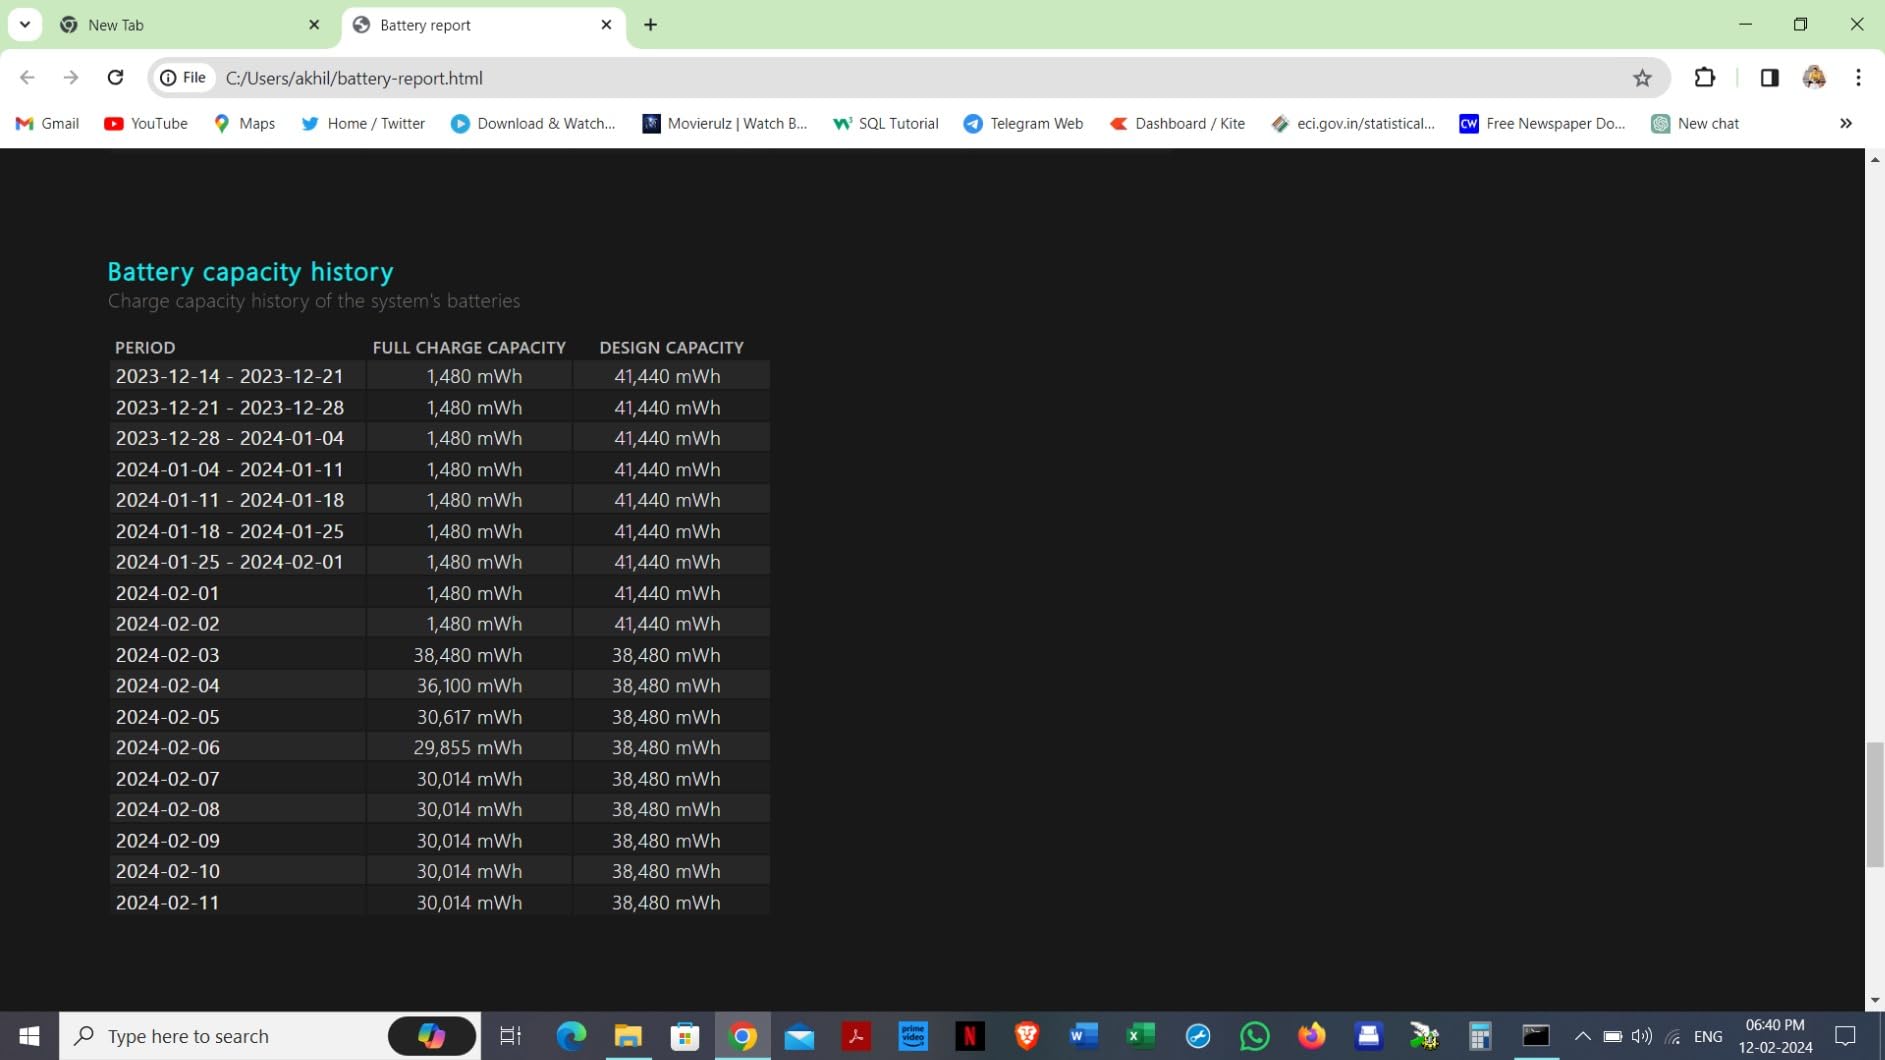Image resolution: width=1885 pixels, height=1060 pixels.
Task: Open a new tab with plus button
Action: point(651,25)
